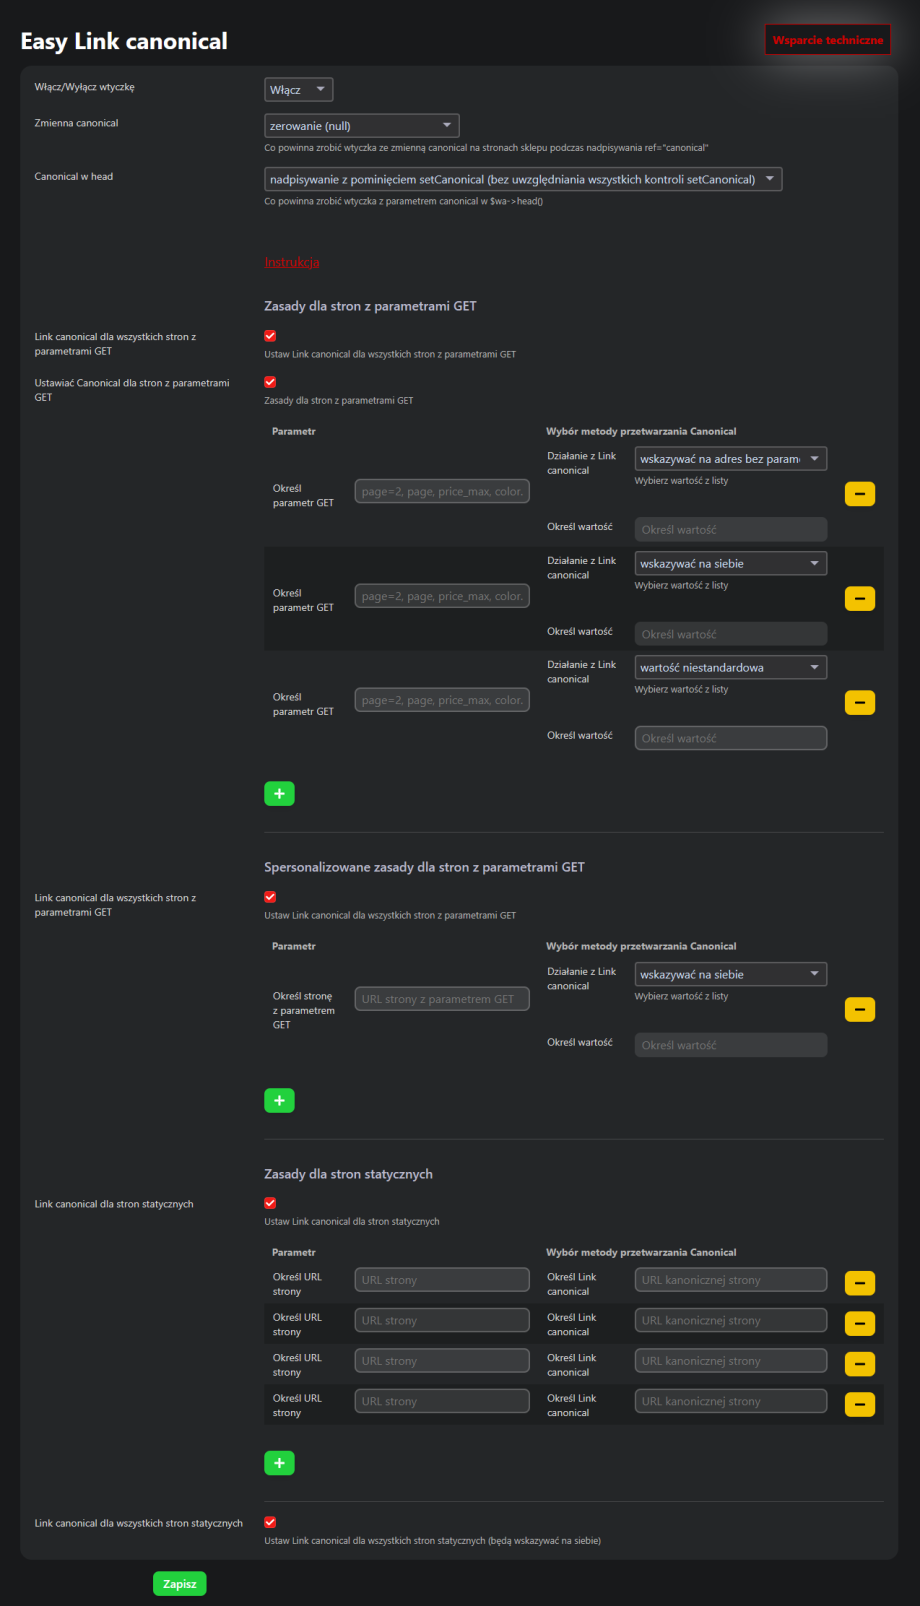Add a new static page rule

coord(279,1463)
